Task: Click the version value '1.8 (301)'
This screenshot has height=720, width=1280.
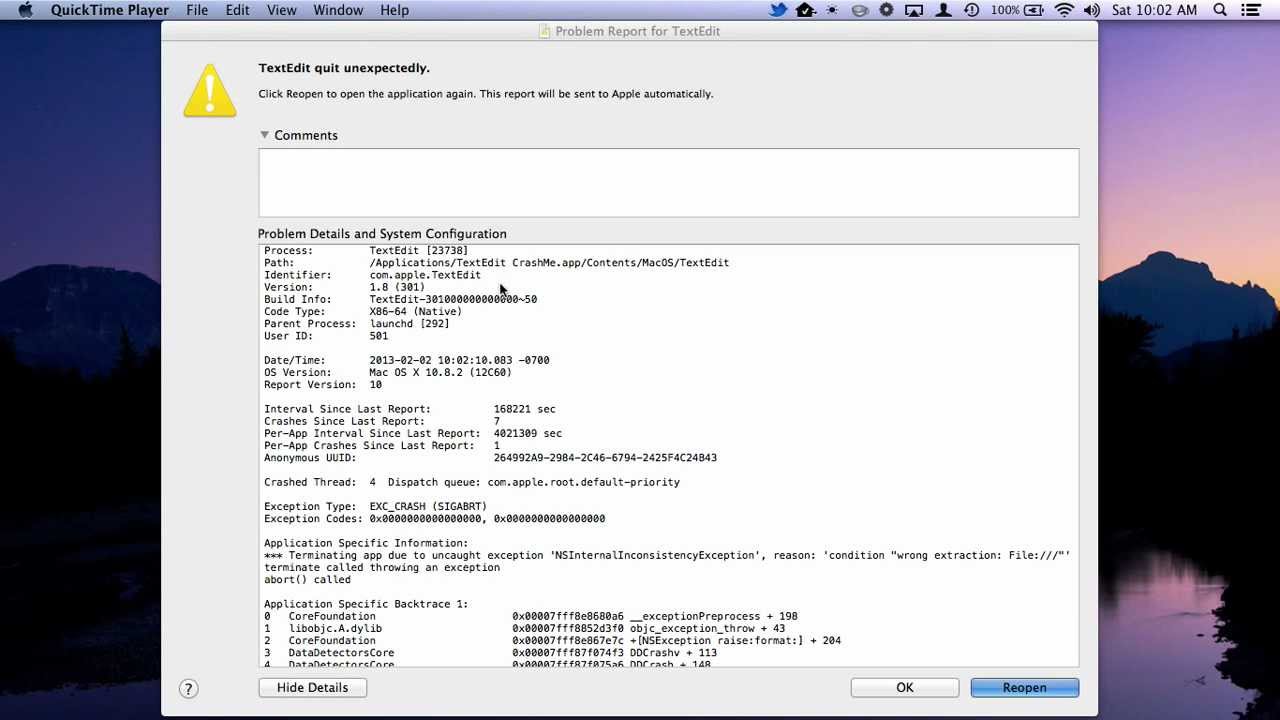Action: 397,287
